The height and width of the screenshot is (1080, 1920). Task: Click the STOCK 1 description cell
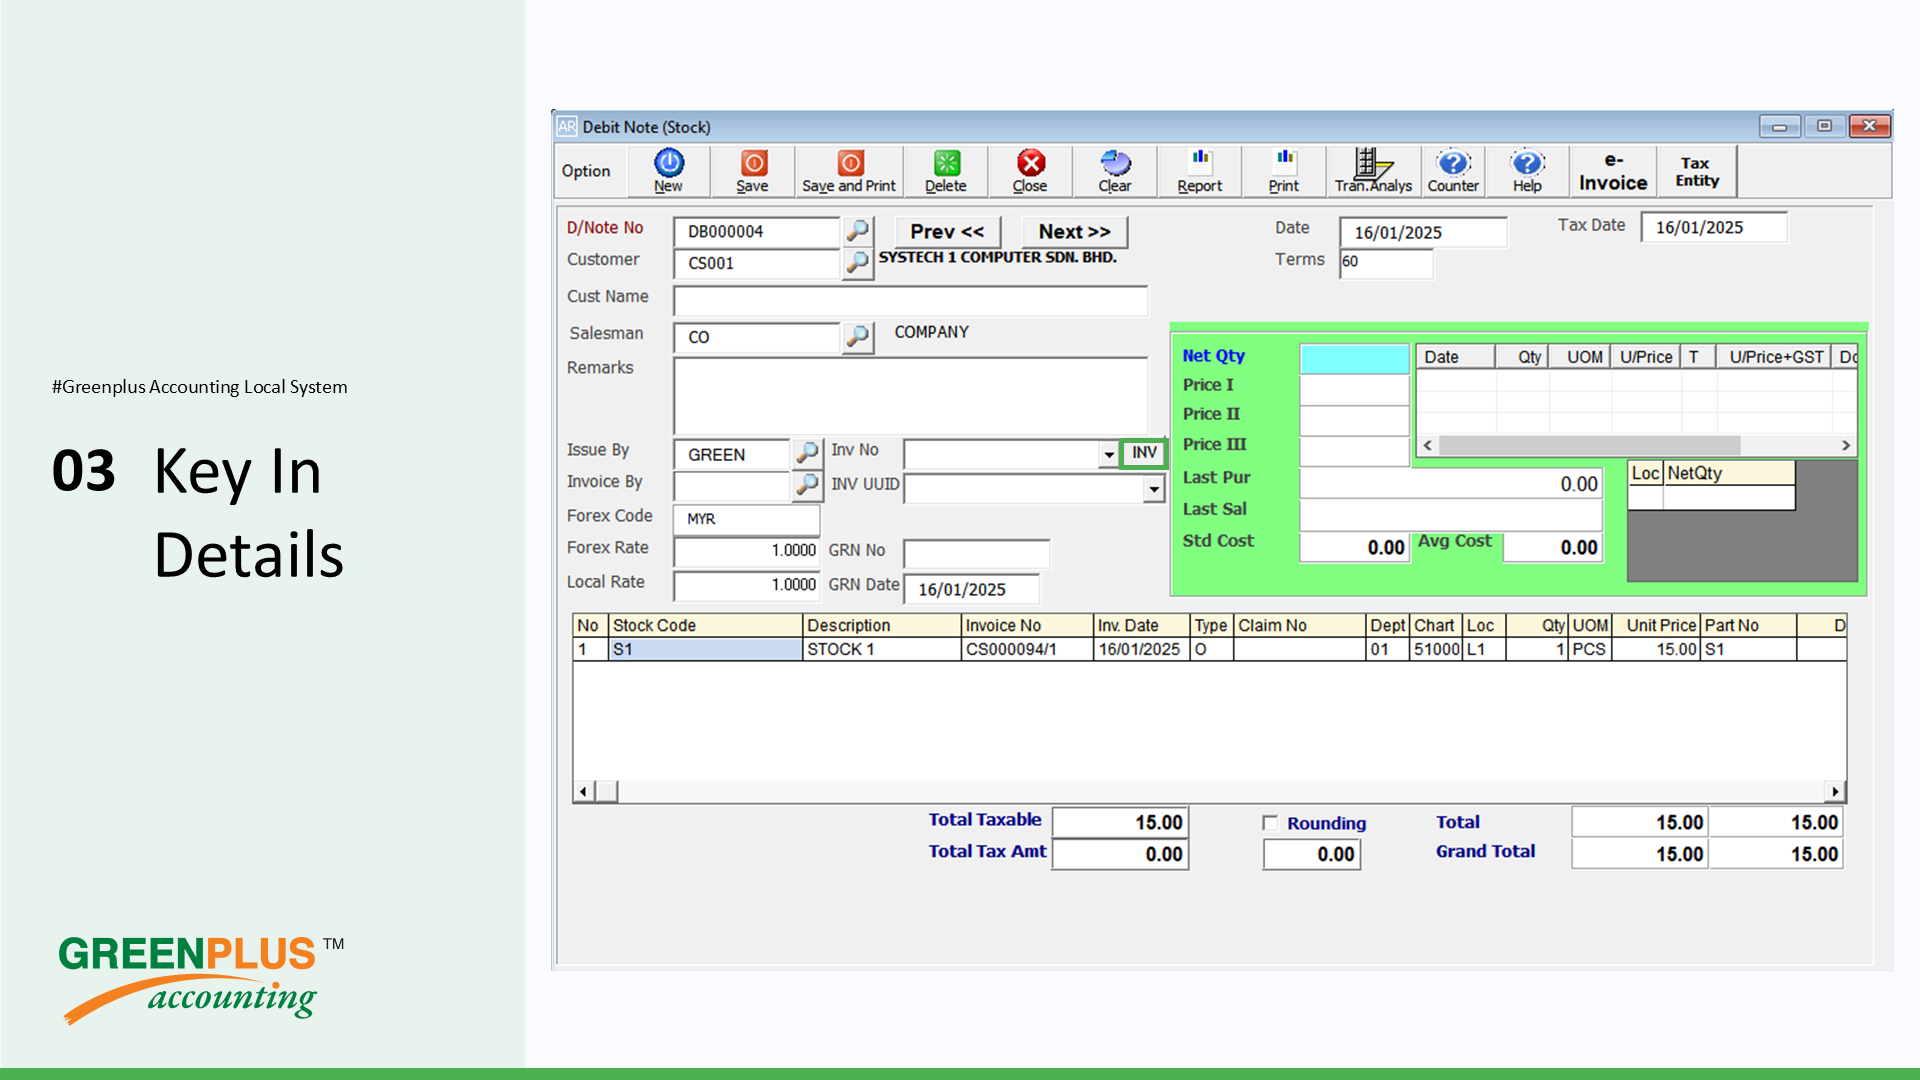point(882,649)
